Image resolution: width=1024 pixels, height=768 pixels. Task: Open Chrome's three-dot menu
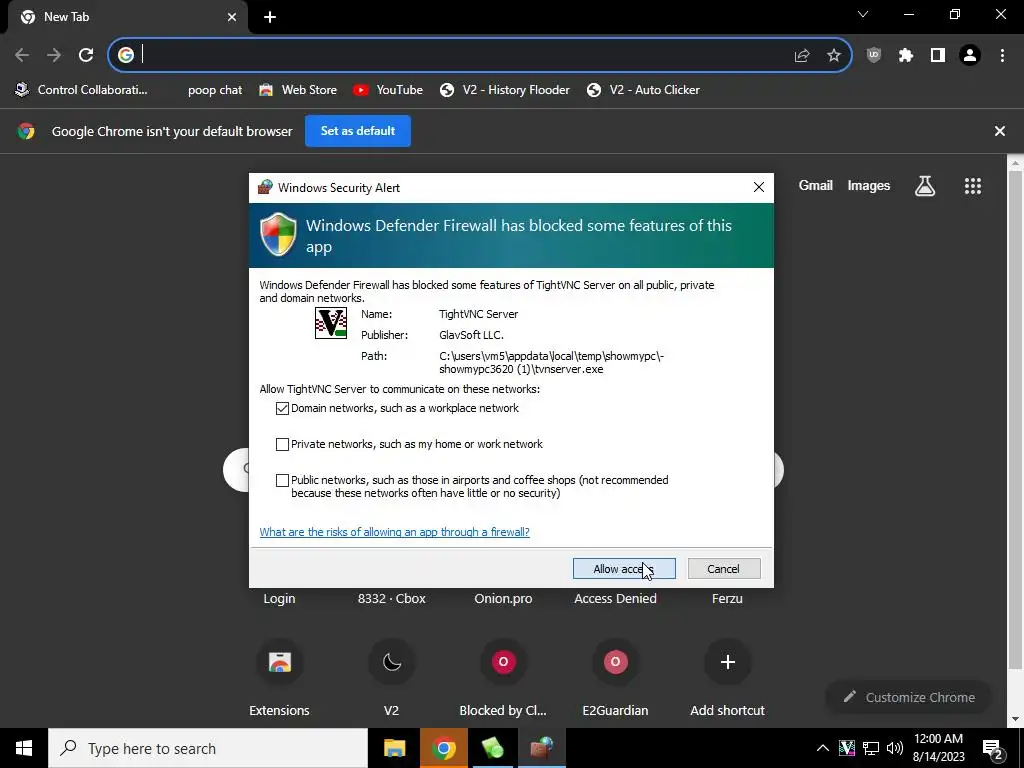(x=1002, y=56)
